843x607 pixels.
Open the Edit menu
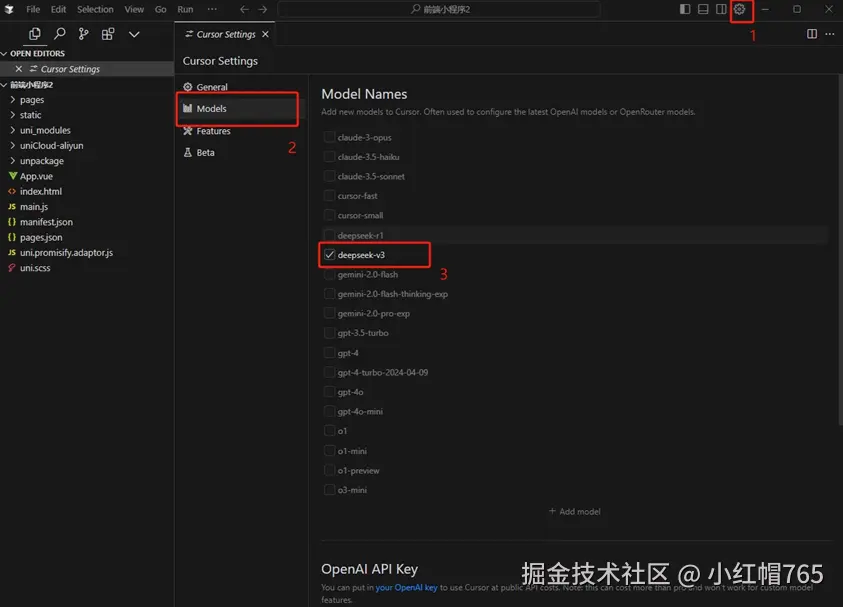click(58, 9)
